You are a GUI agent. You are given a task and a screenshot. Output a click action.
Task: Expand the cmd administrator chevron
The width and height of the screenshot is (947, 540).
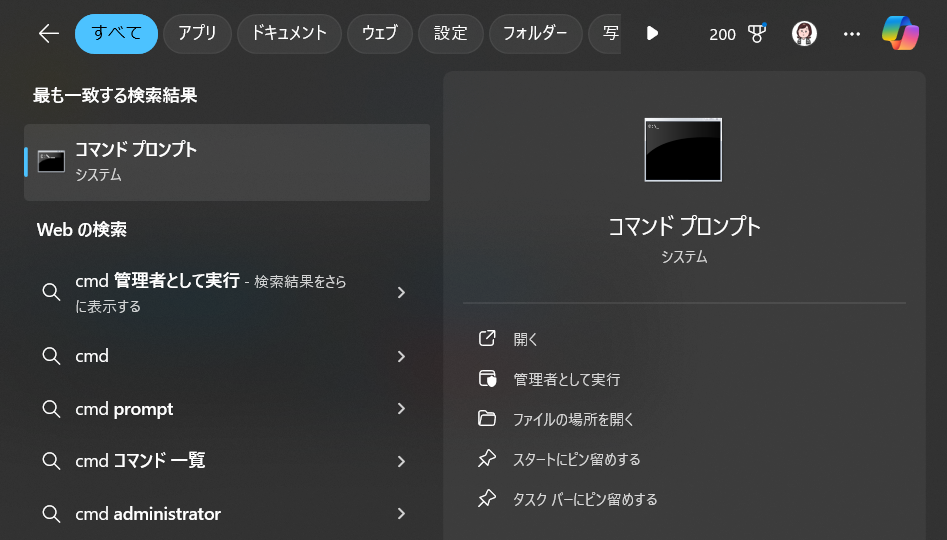pos(401,513)
